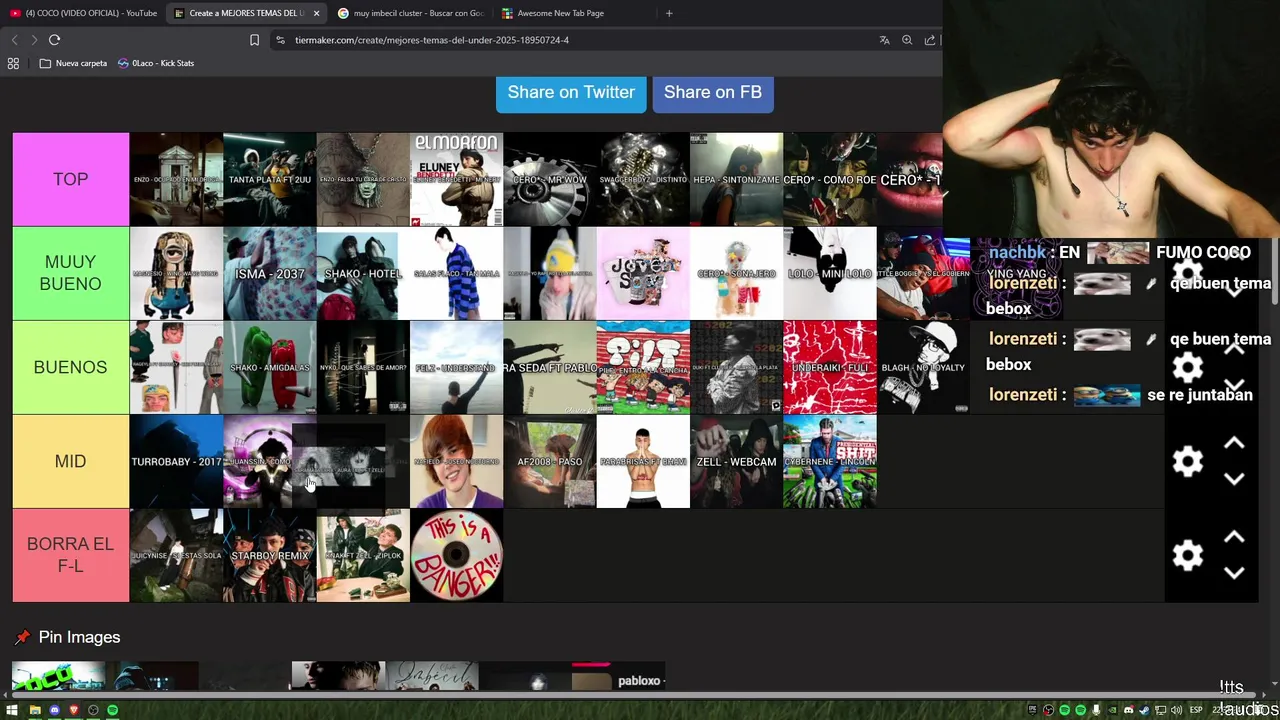Open Spotify from the taskbar

(112, 710)
